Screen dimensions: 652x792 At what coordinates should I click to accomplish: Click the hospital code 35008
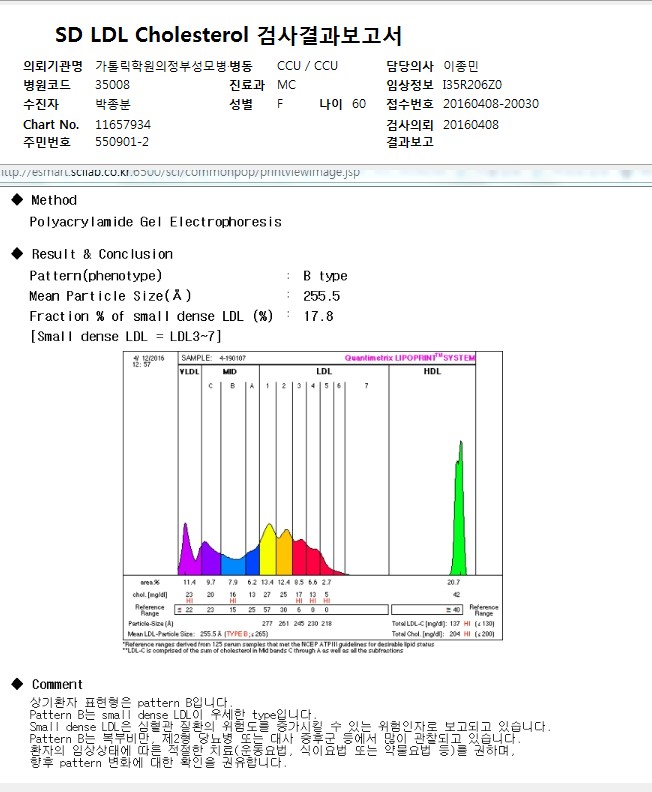(x=113, y=84)
